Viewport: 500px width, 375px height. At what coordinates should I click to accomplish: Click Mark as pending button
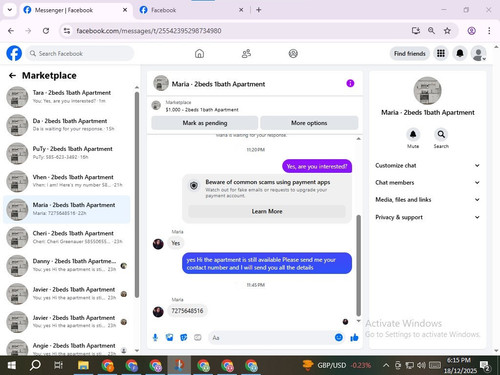point(205,123)
